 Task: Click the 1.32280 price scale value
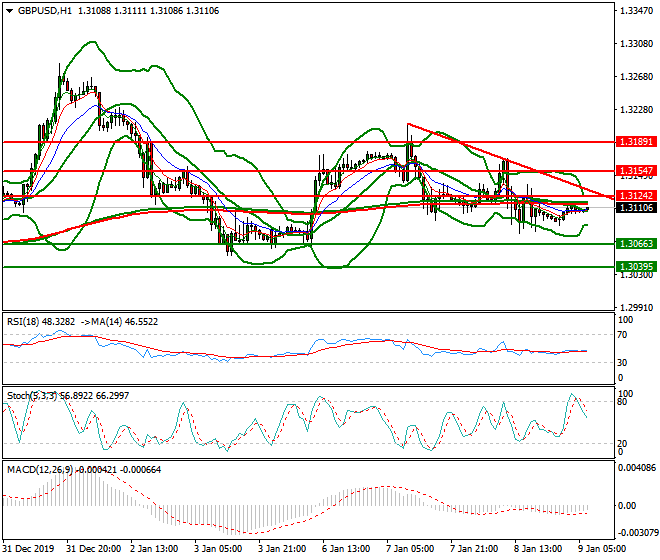(637, 110)
